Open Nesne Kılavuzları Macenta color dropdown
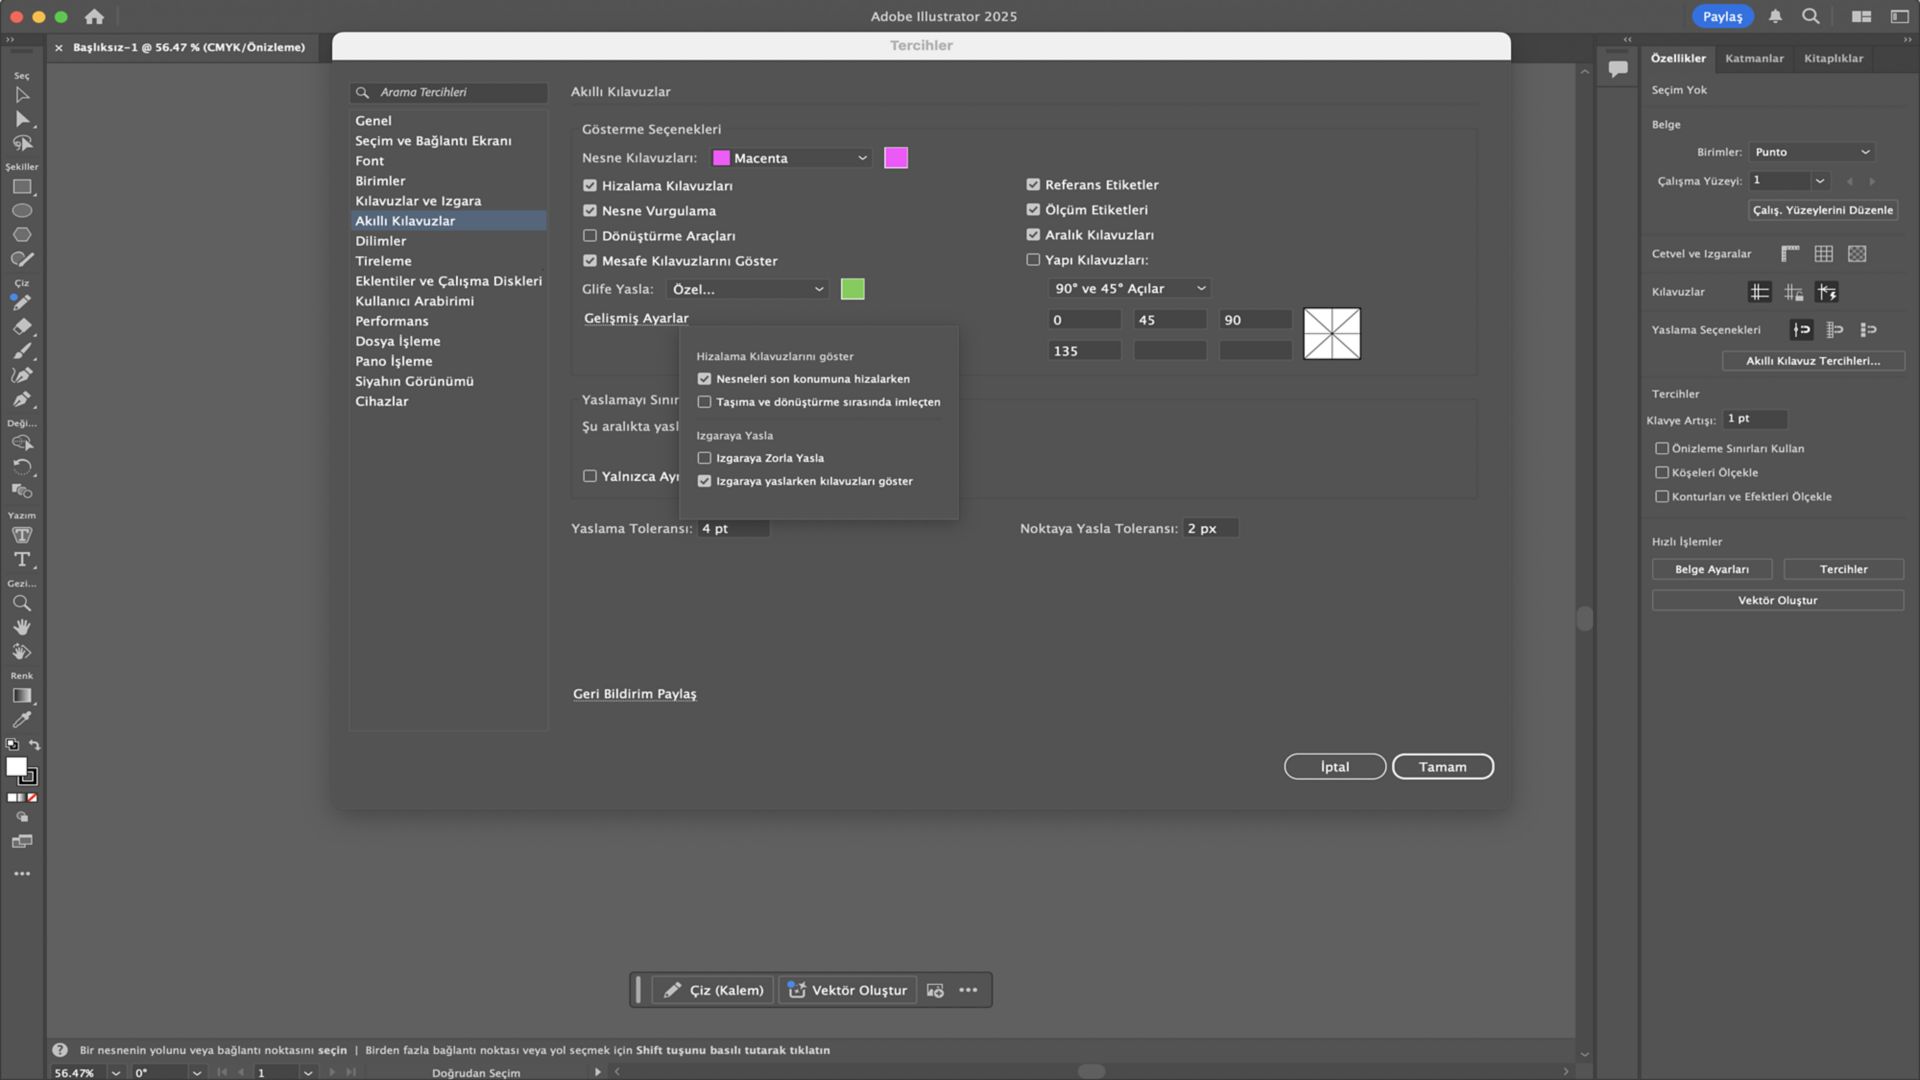 point(791,158)
